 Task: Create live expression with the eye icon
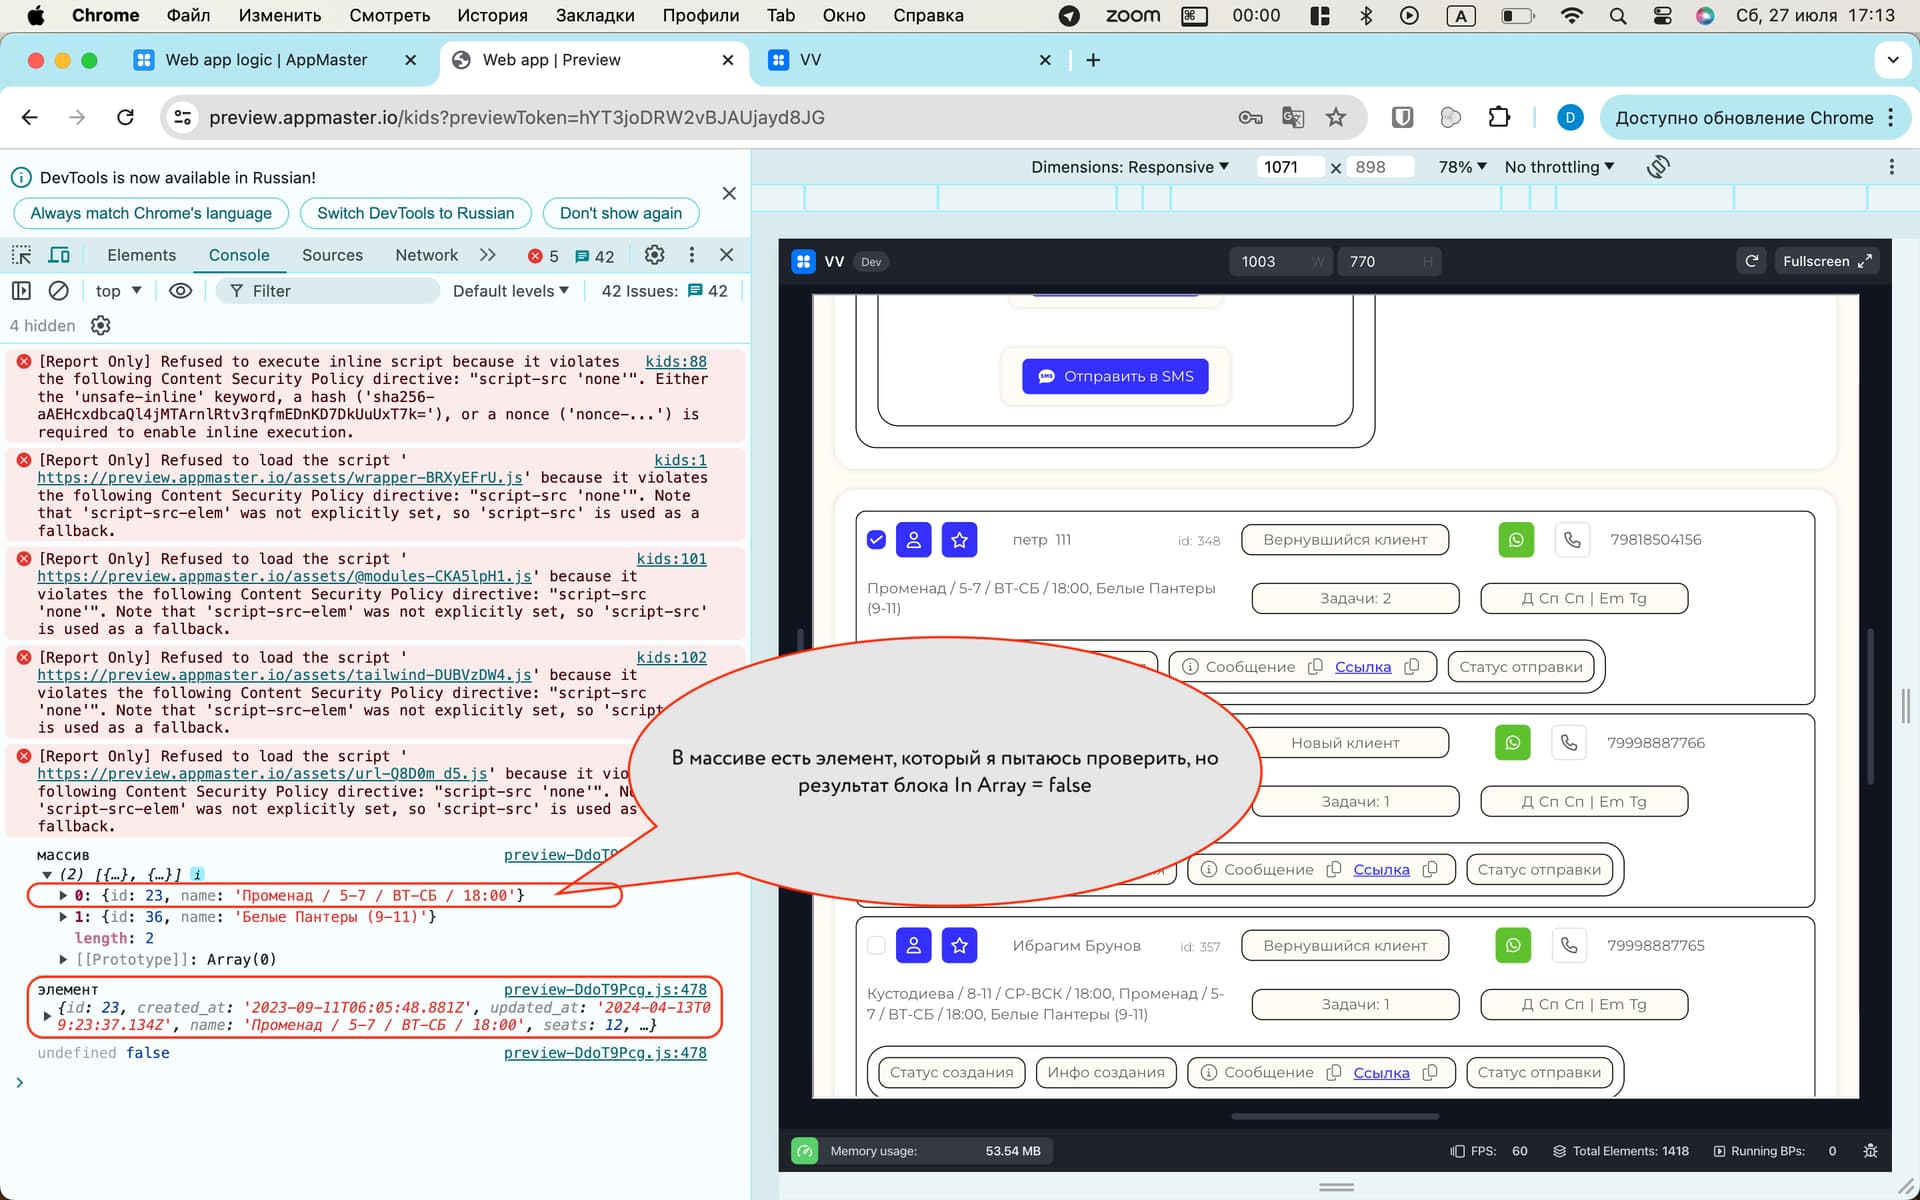point(180,291)
